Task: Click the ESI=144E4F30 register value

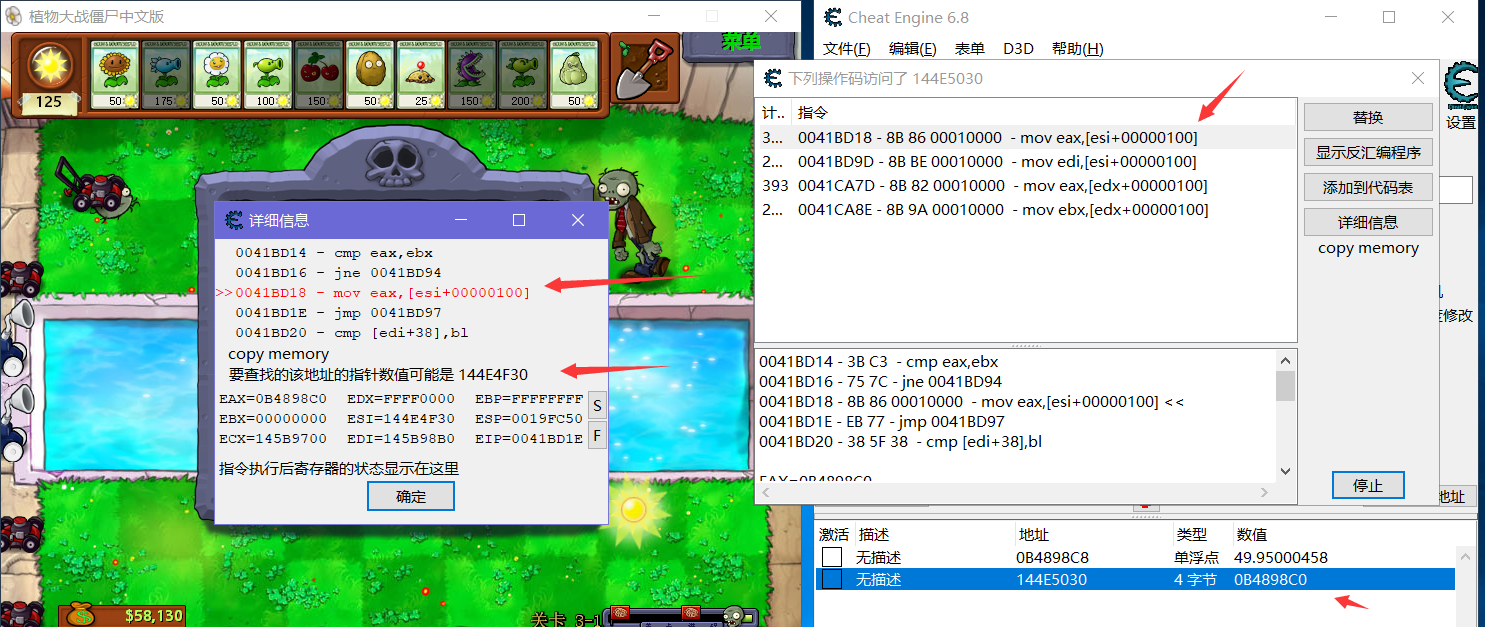Action: point(400,419)
